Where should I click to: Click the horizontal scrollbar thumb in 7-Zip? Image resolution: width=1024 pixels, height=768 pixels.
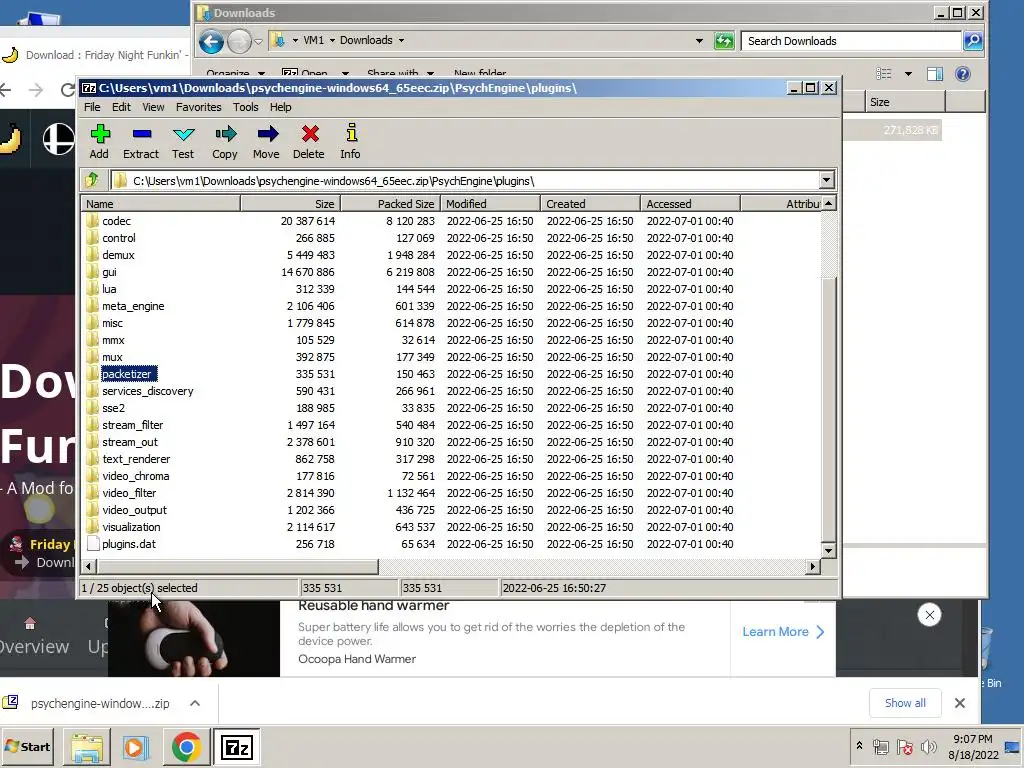[x=237, y=566]
